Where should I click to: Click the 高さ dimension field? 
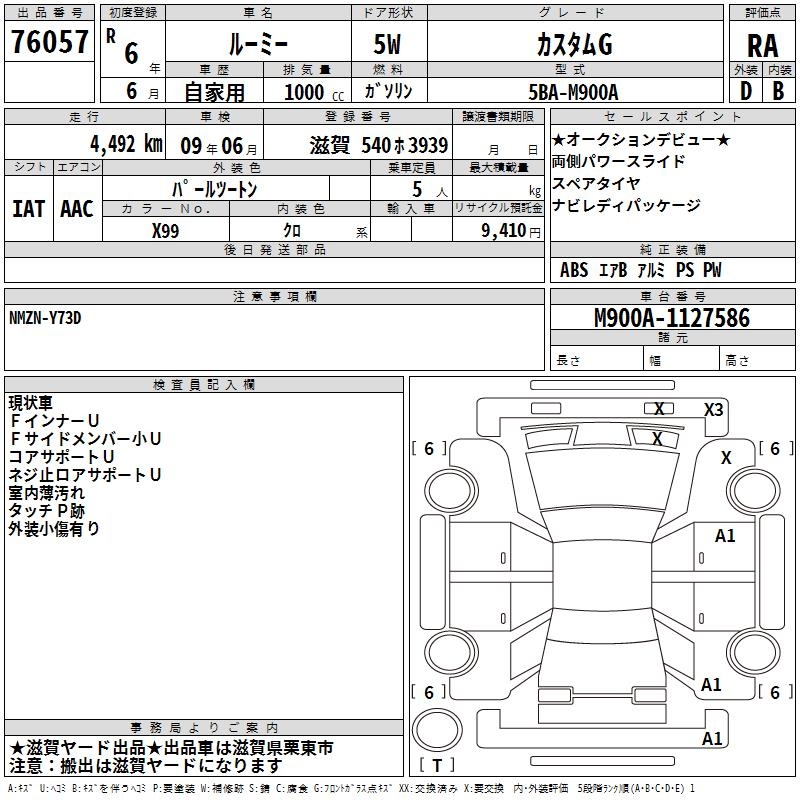pos(757,360)
